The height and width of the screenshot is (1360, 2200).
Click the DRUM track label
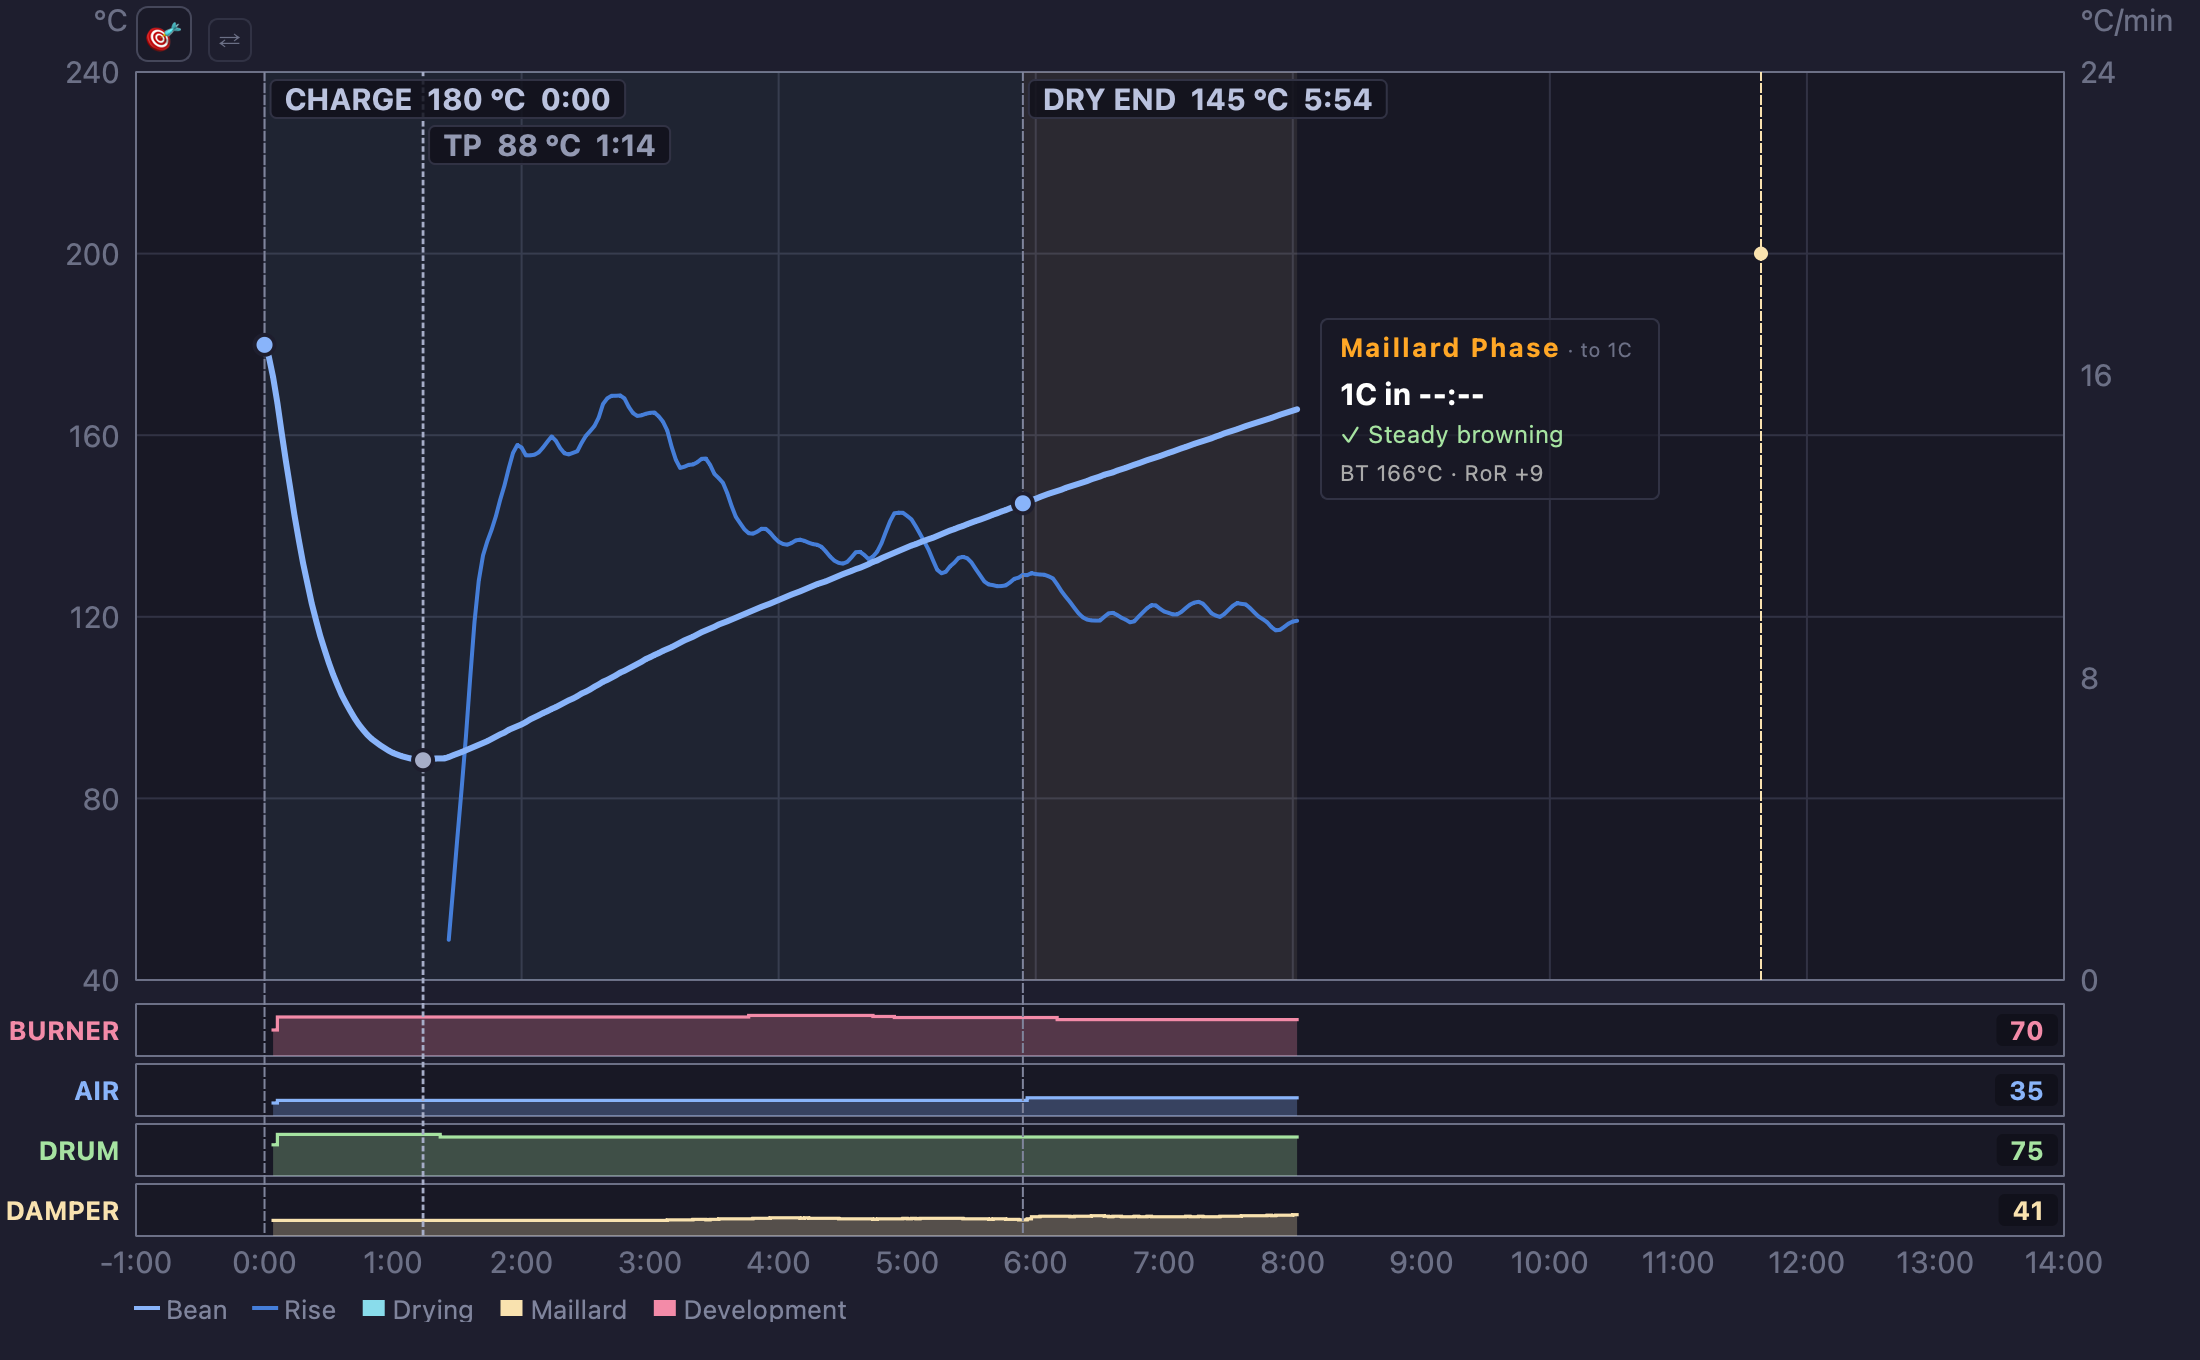79,1151
